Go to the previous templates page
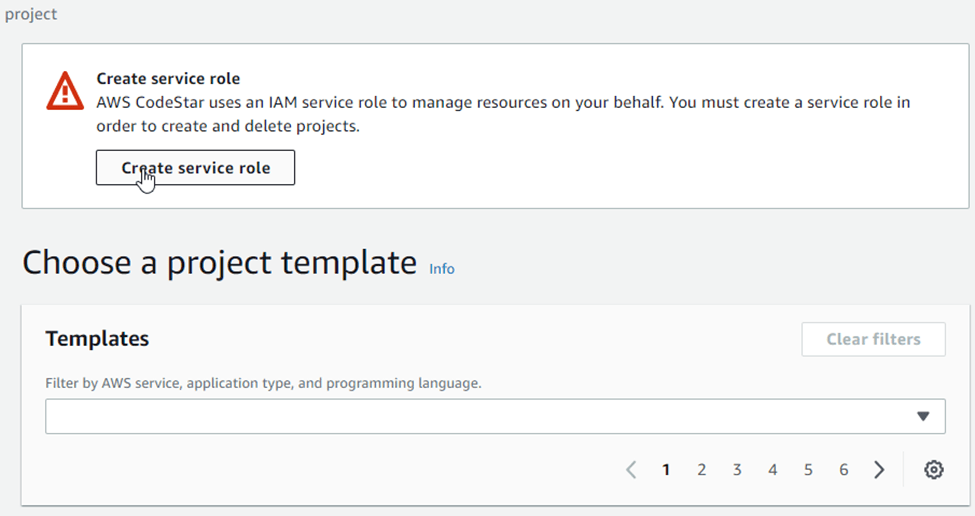This screenshot has width=975, height=516. (631, 470)
